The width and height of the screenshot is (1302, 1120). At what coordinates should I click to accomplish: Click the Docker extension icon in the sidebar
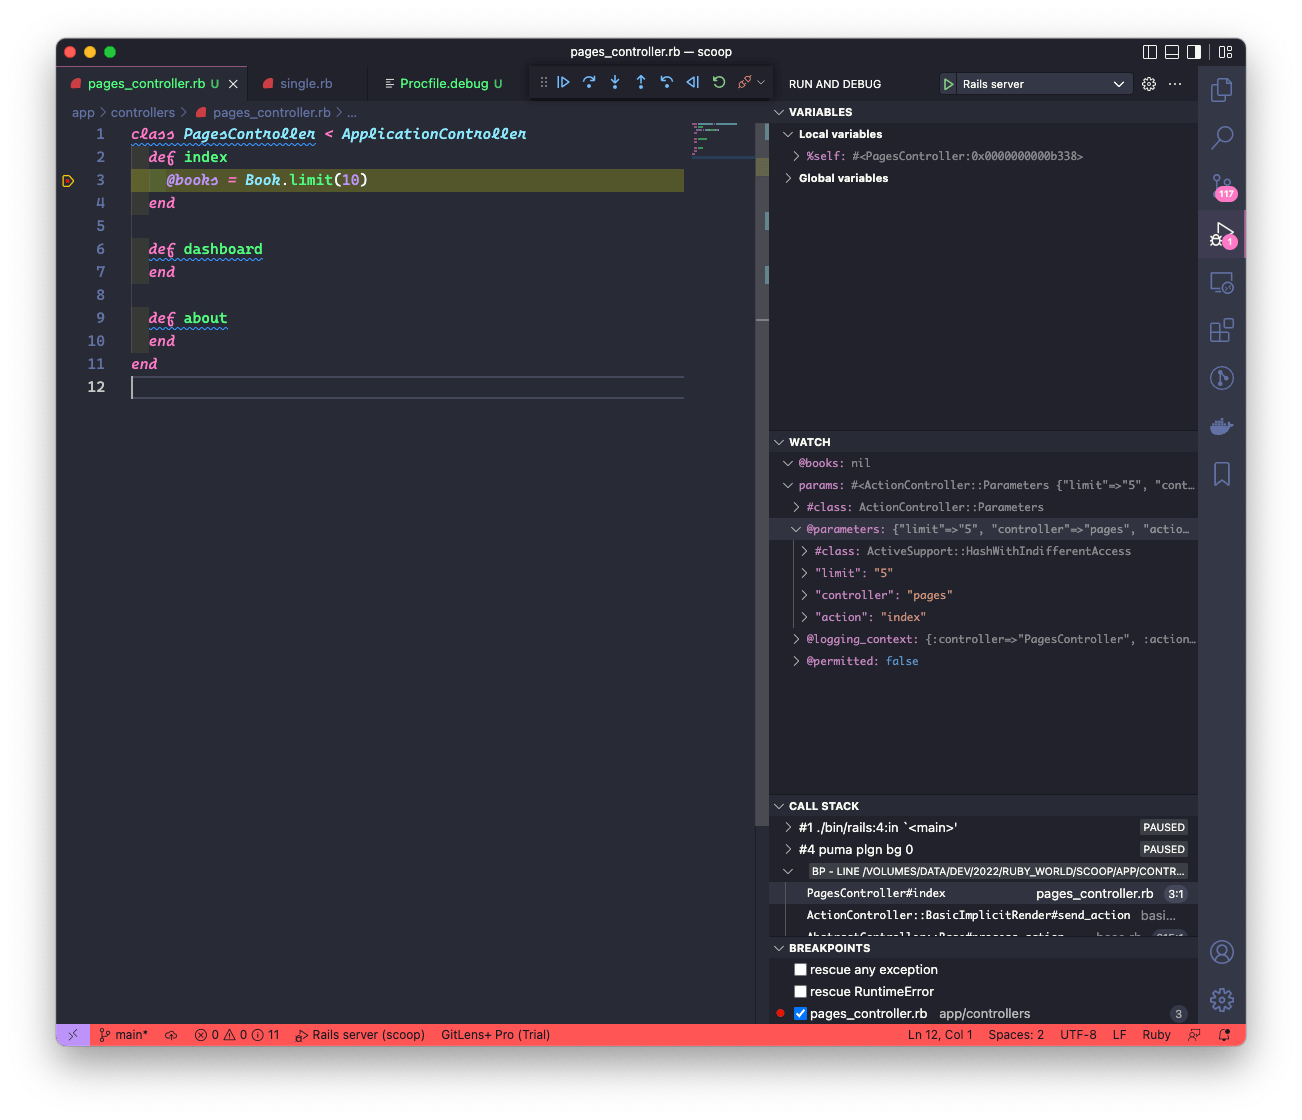[x=1221, y=425]
